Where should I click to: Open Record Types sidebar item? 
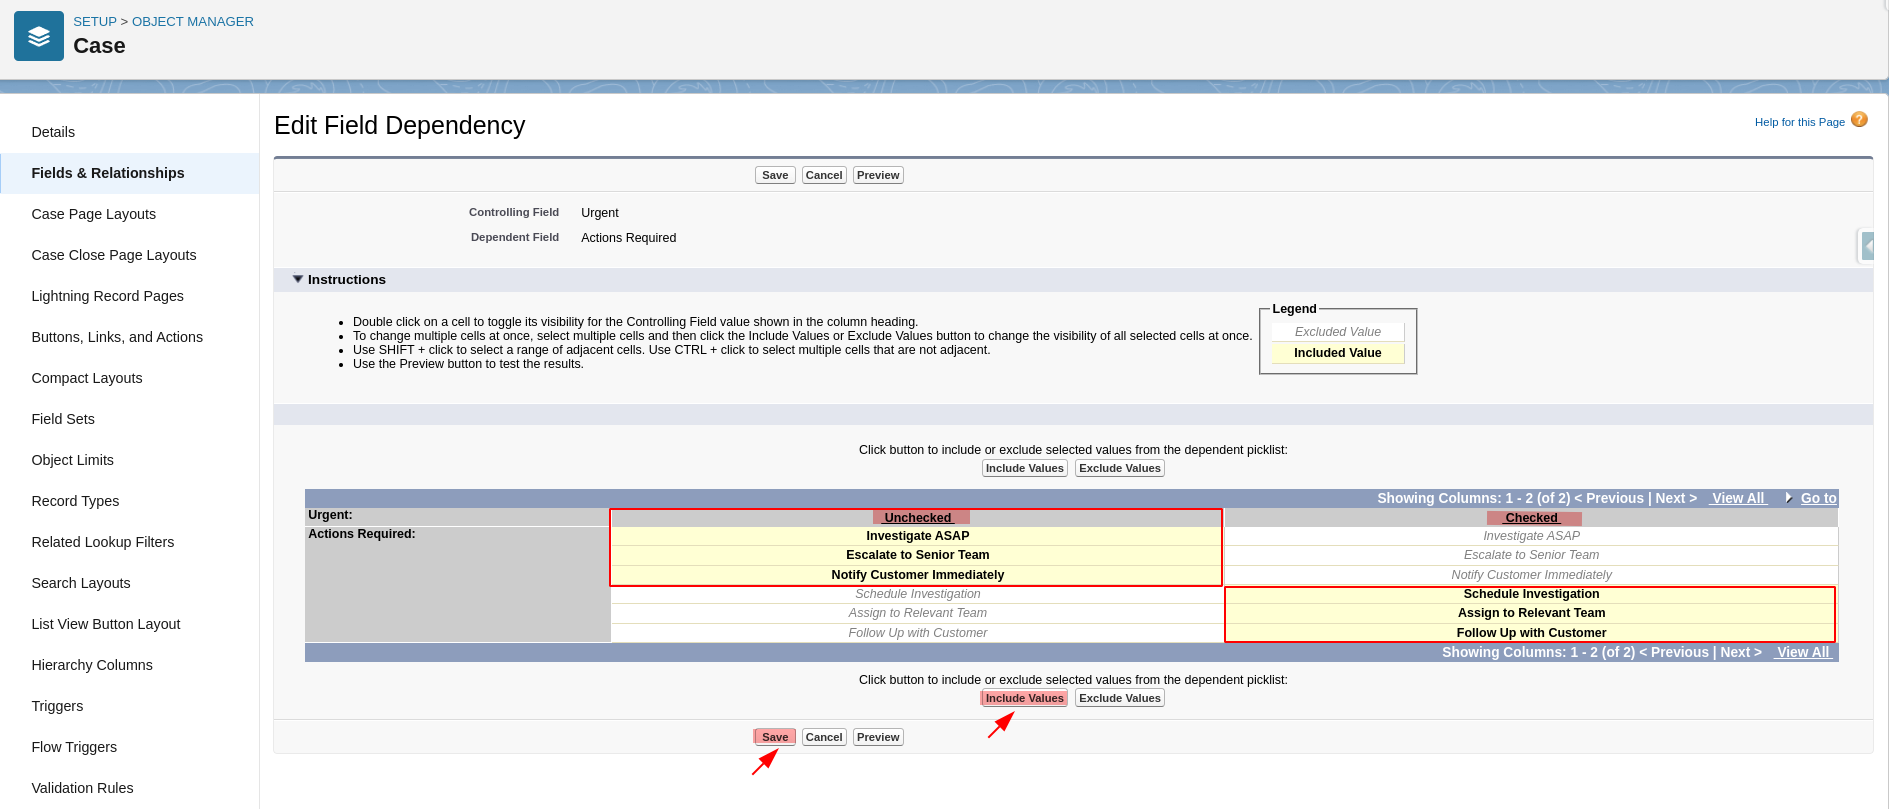[75, 501]
